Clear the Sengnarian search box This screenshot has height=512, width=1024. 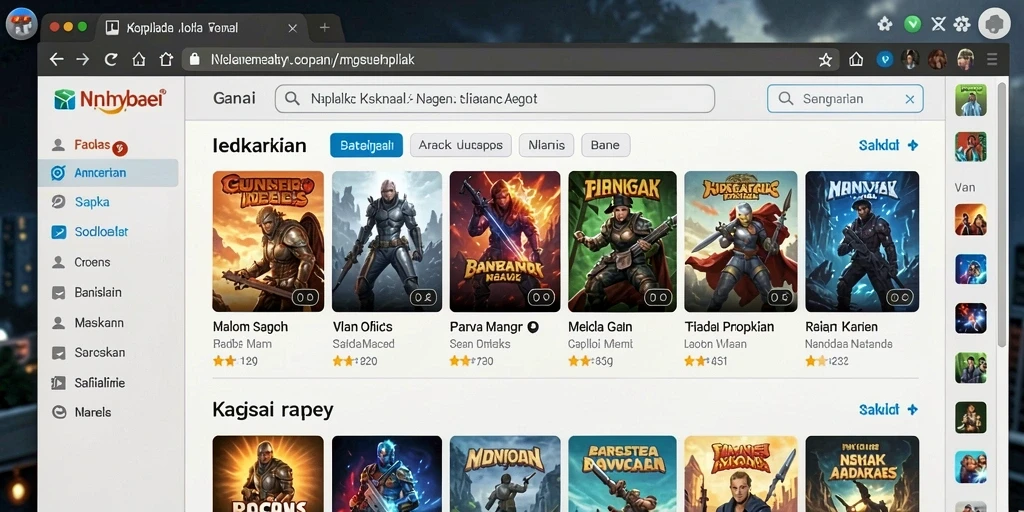910,99
